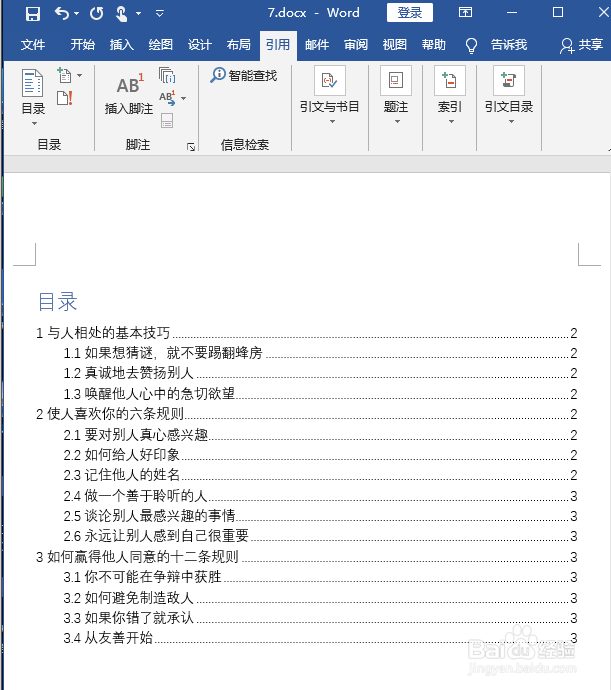The width and height of the screenshot is (611, 690).
Task: Open the Ribbon Display Options icon
Action: click(465, 12)
